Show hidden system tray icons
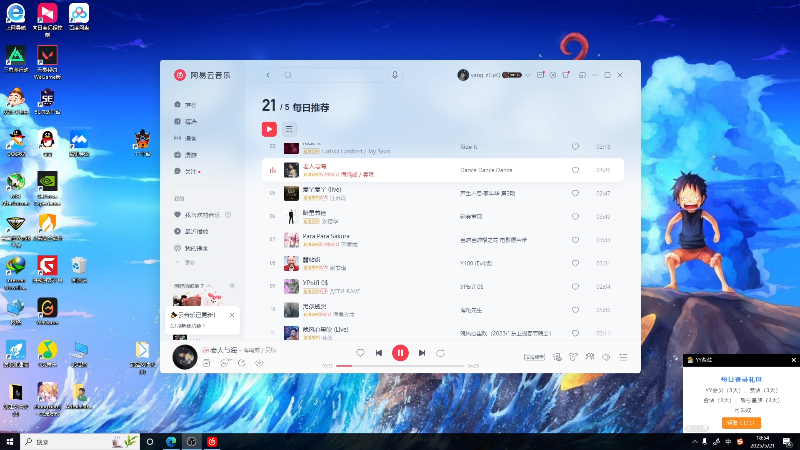The width and height of the screenshot is (800, 450). (694, 441)
